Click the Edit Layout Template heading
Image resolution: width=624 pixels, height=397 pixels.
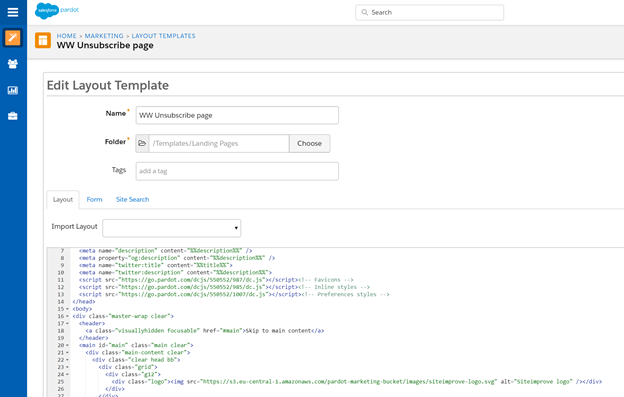108,85
